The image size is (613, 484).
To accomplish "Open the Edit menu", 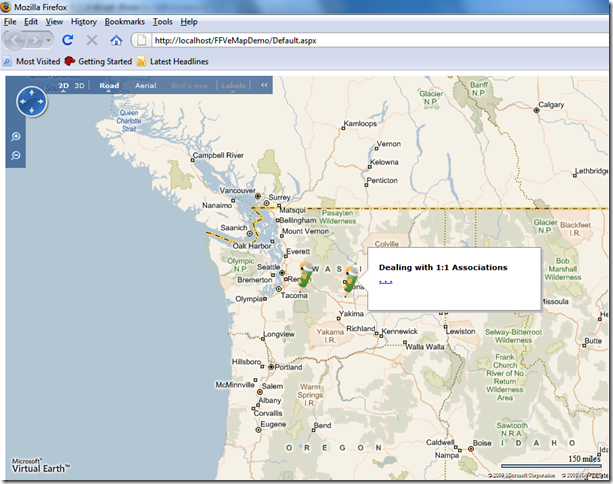I will click(31, 22).
